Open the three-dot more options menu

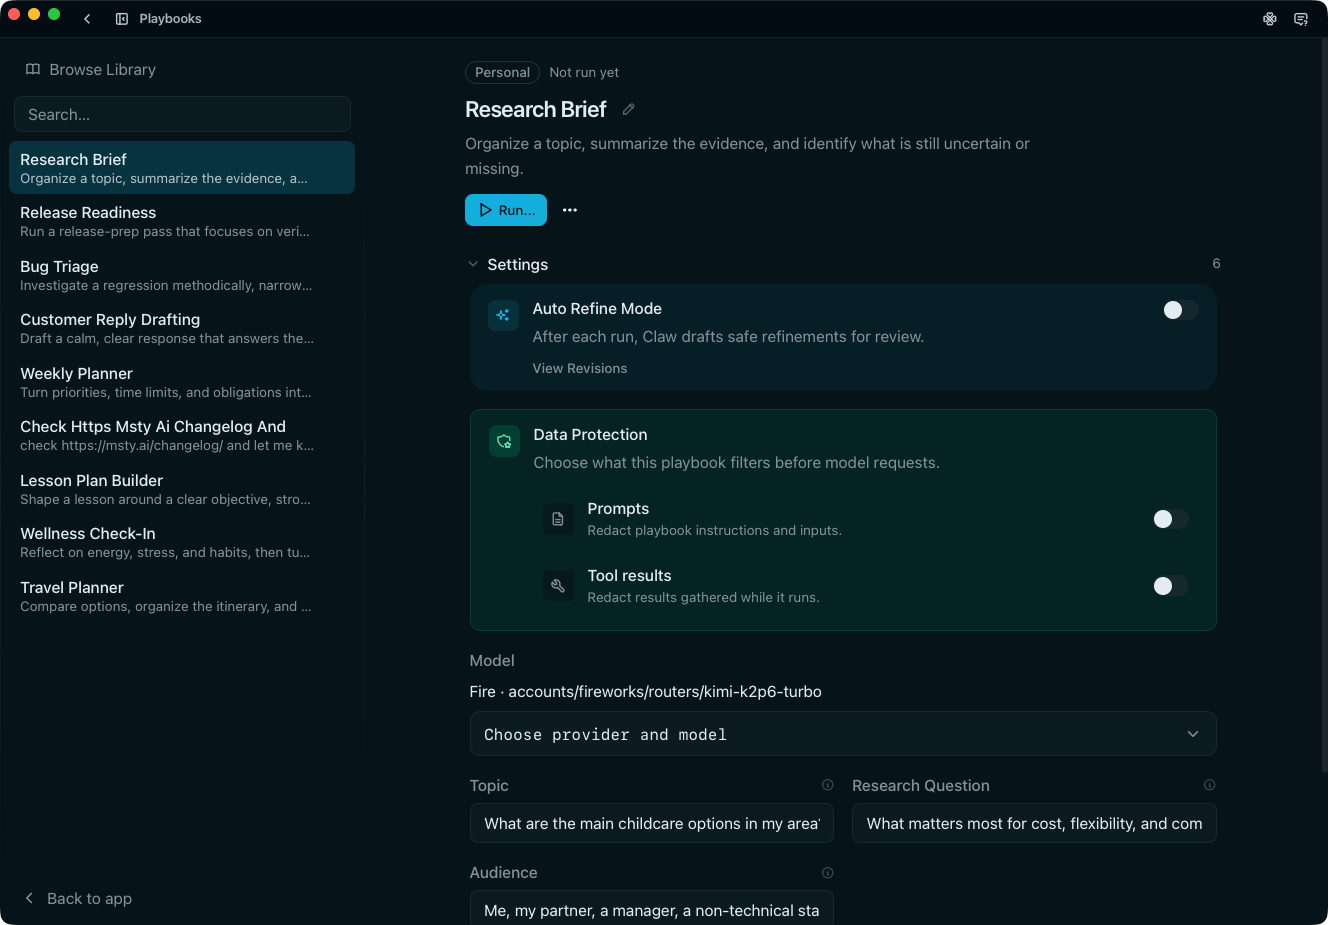point(570,210)
